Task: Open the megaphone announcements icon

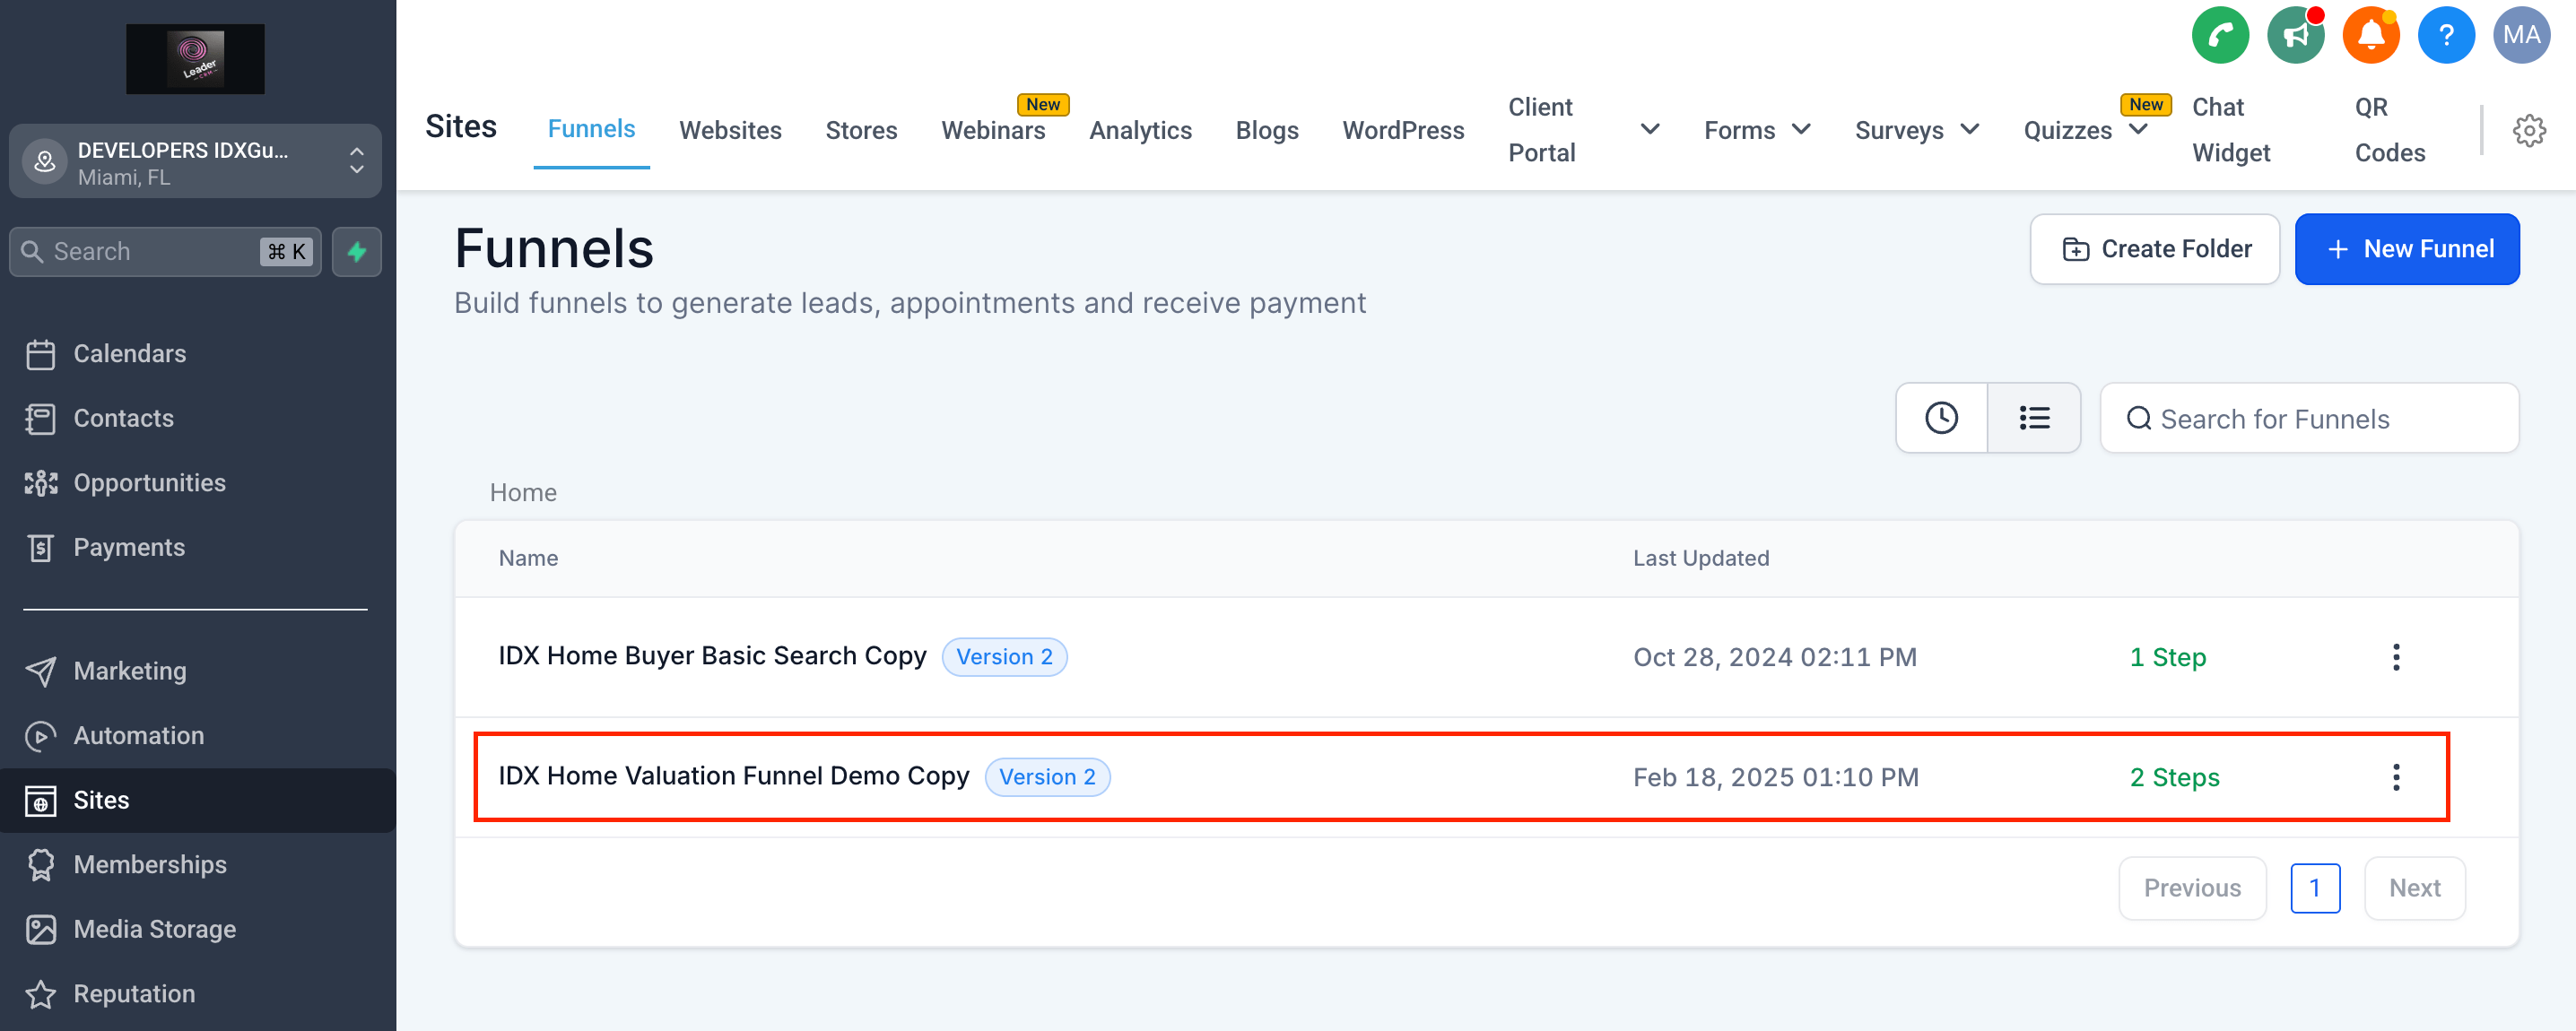Action: 2295,36
